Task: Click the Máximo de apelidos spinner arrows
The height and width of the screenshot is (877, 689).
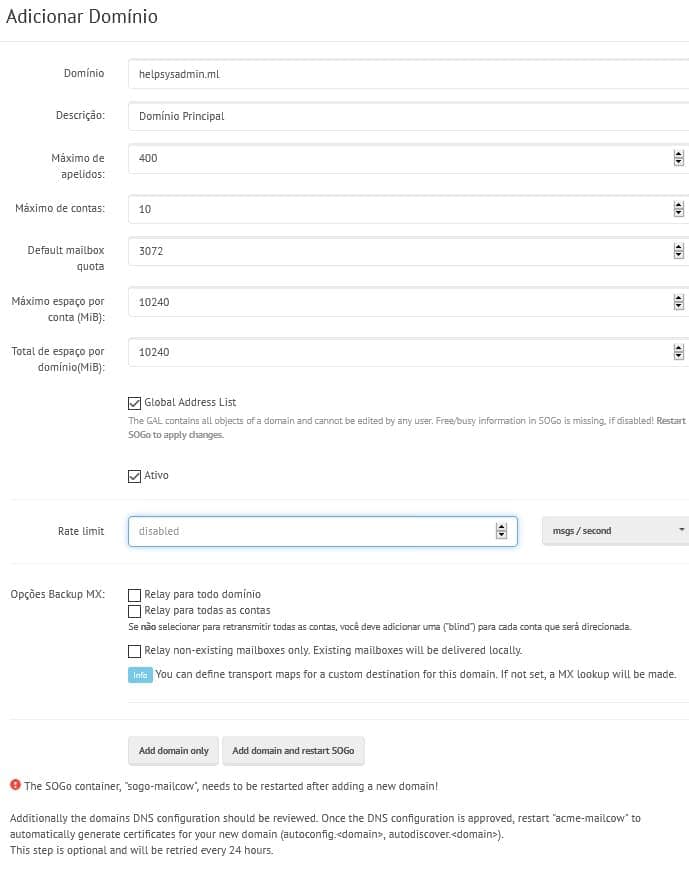Action: 678,158
